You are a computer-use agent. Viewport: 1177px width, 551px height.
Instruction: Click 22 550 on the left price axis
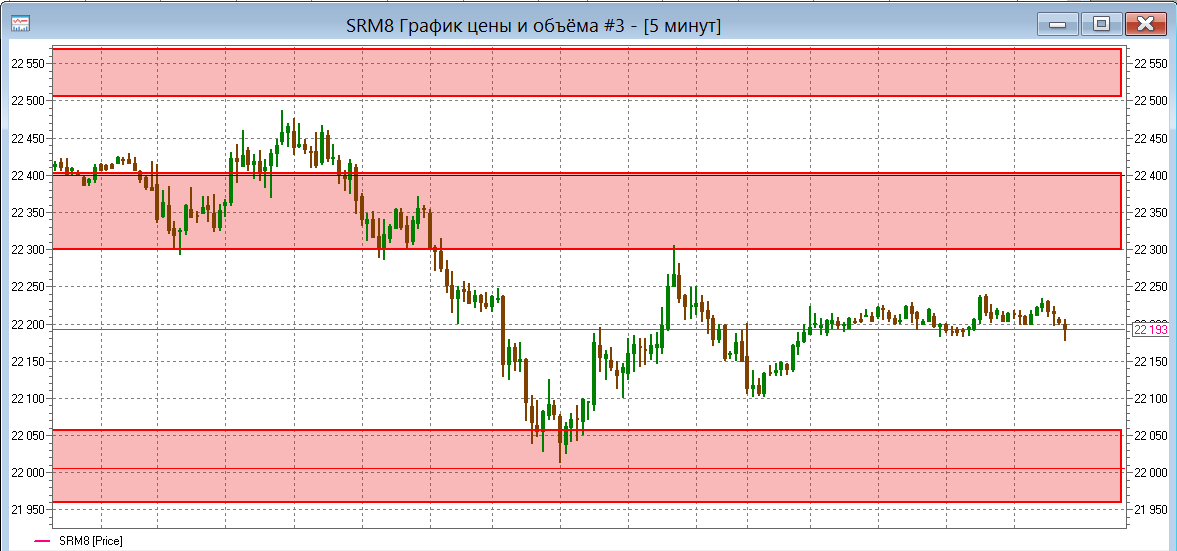coord(28,64)
